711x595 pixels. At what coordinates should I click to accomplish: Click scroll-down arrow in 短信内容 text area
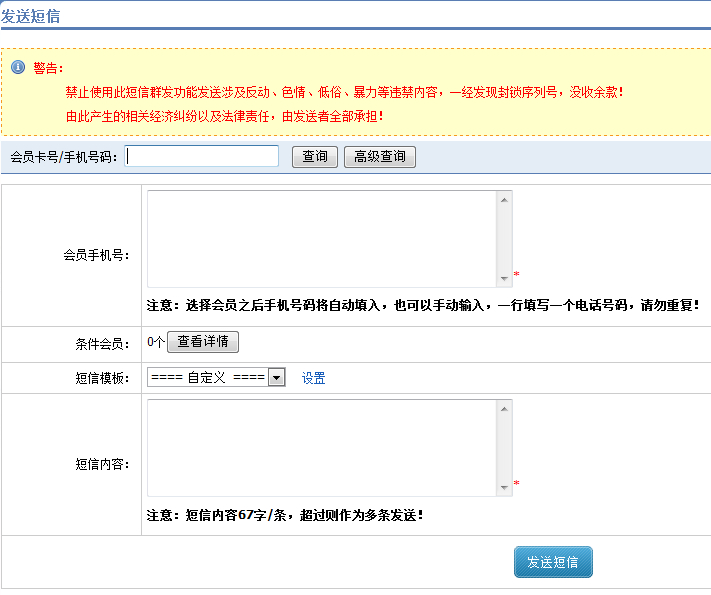tap(505, 488)
